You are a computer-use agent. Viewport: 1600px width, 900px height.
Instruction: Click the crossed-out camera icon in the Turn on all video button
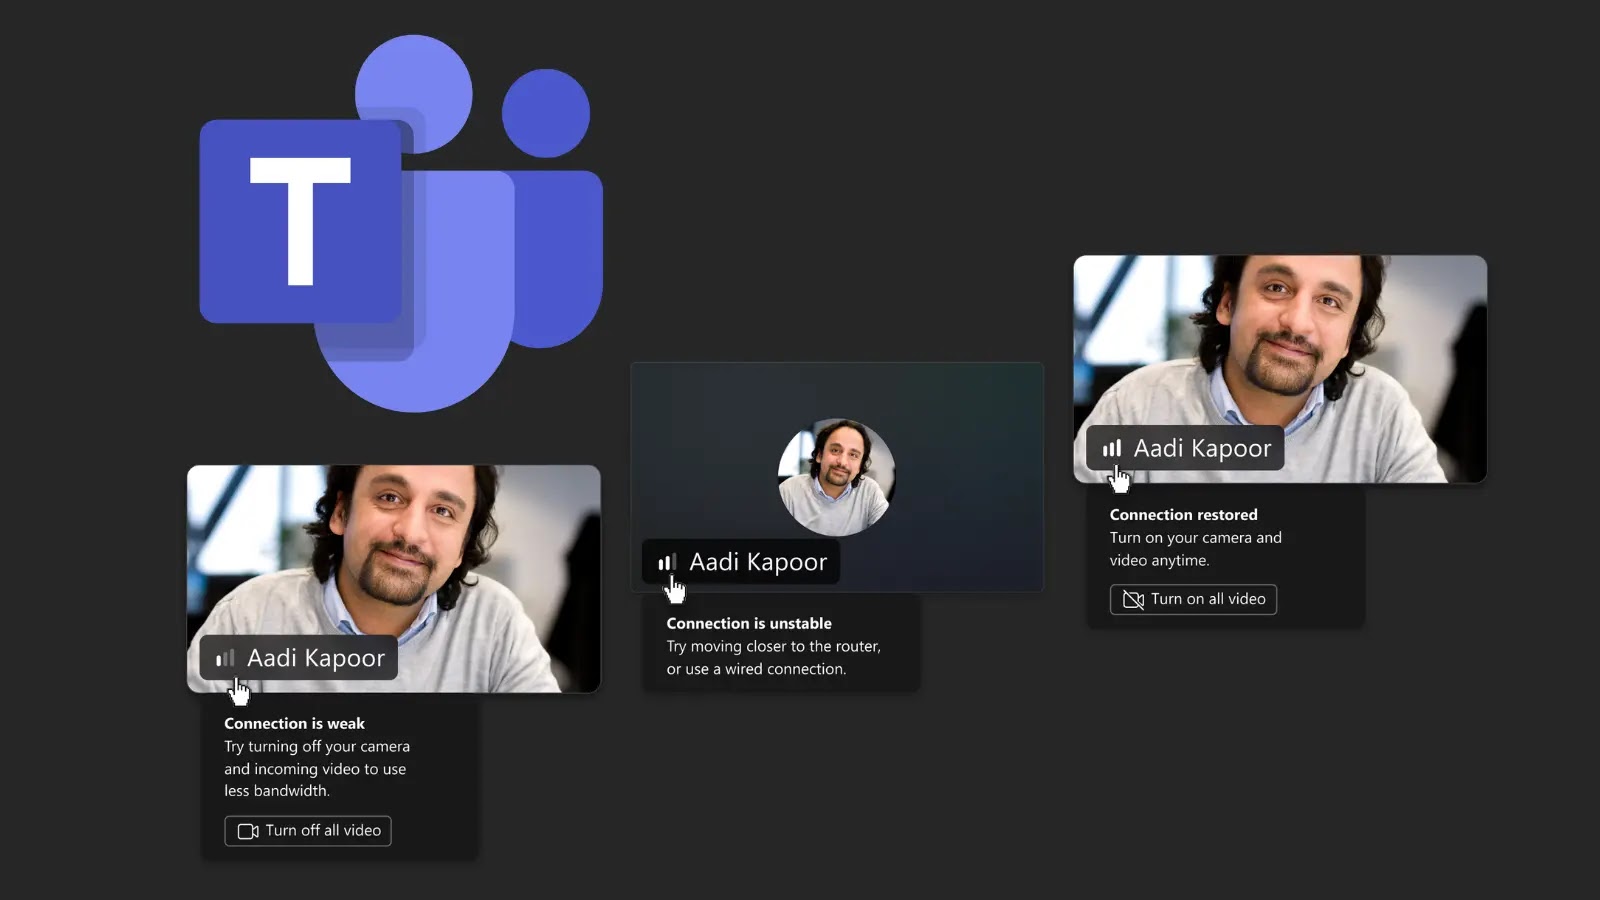coord(1133,599)
